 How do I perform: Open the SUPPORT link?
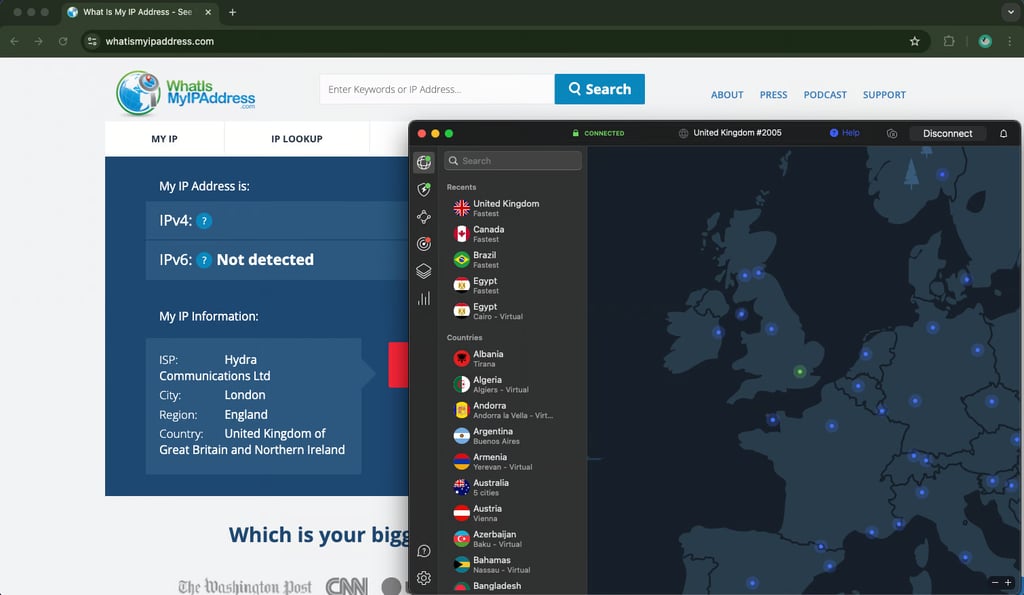pos(884,95)
